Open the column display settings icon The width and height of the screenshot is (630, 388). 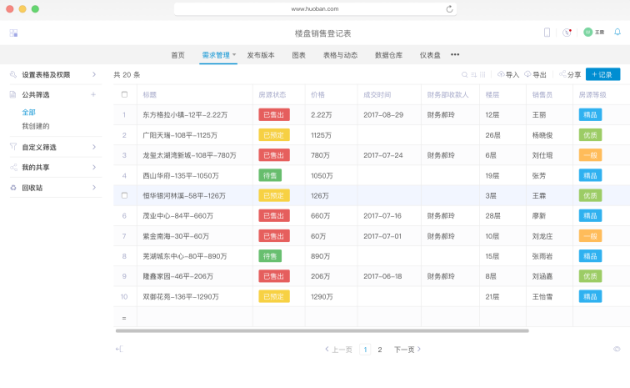(x=483, y=75)
